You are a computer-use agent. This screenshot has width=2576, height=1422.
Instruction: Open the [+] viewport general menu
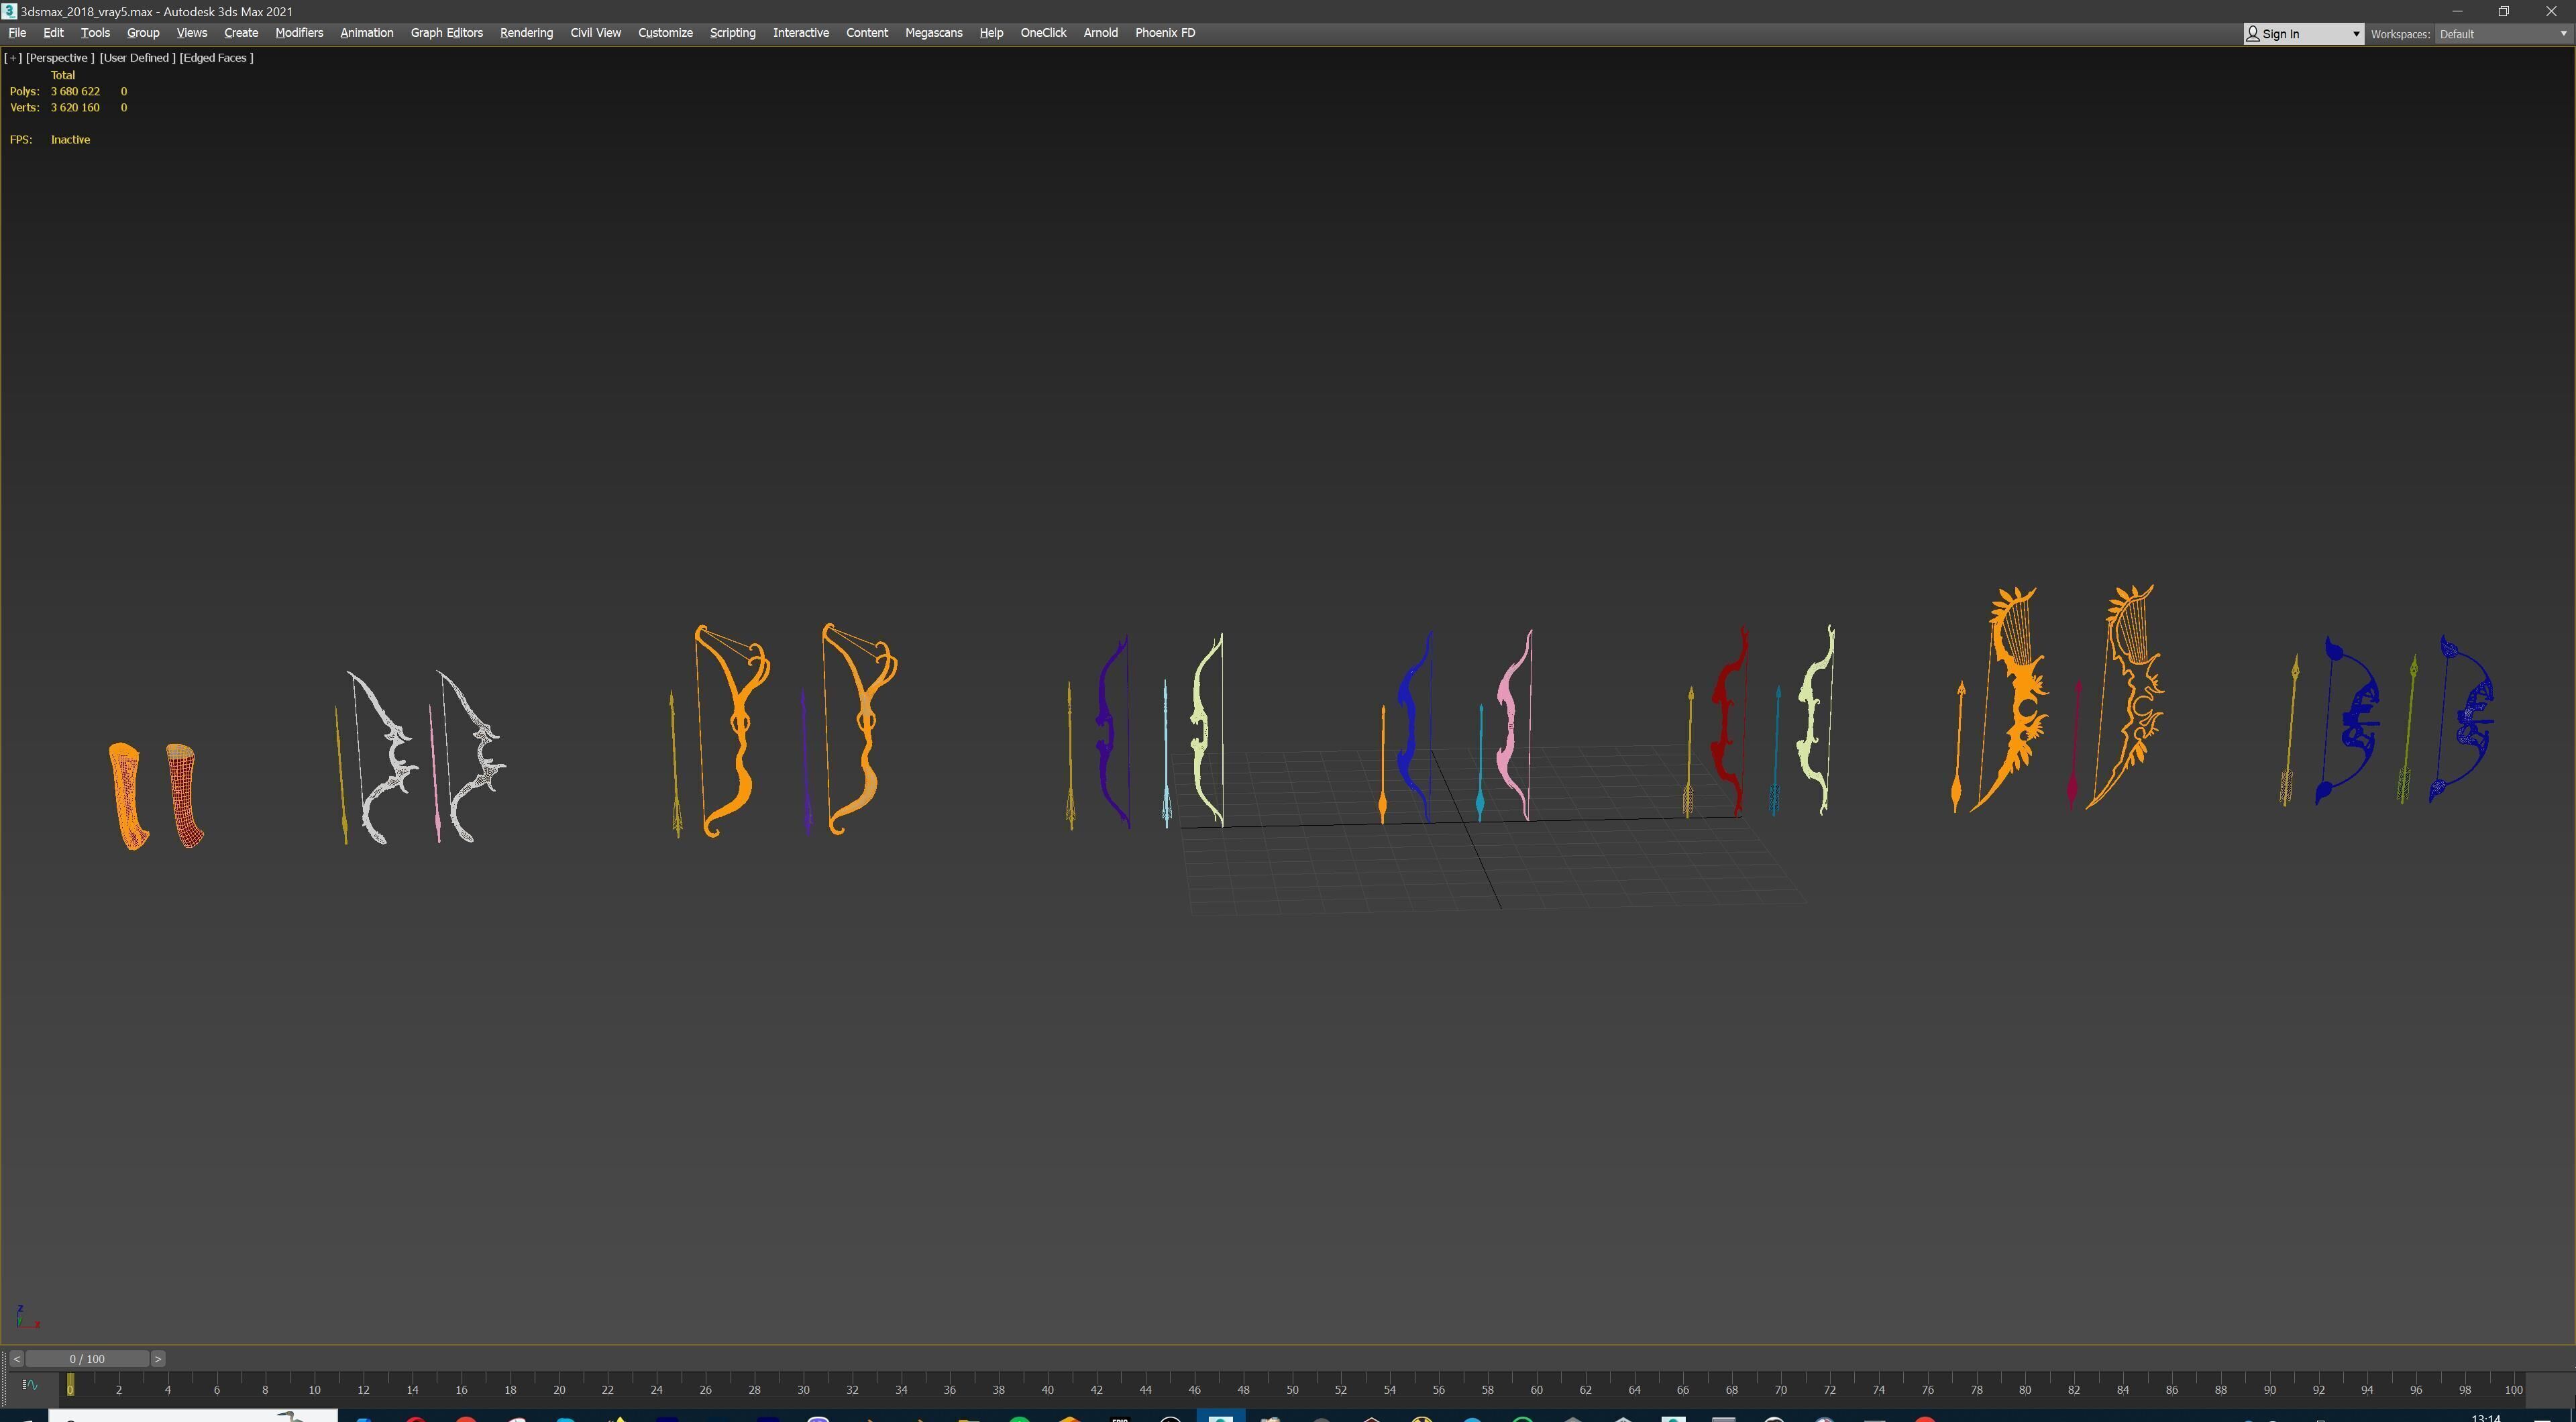[x=13, y=58]
